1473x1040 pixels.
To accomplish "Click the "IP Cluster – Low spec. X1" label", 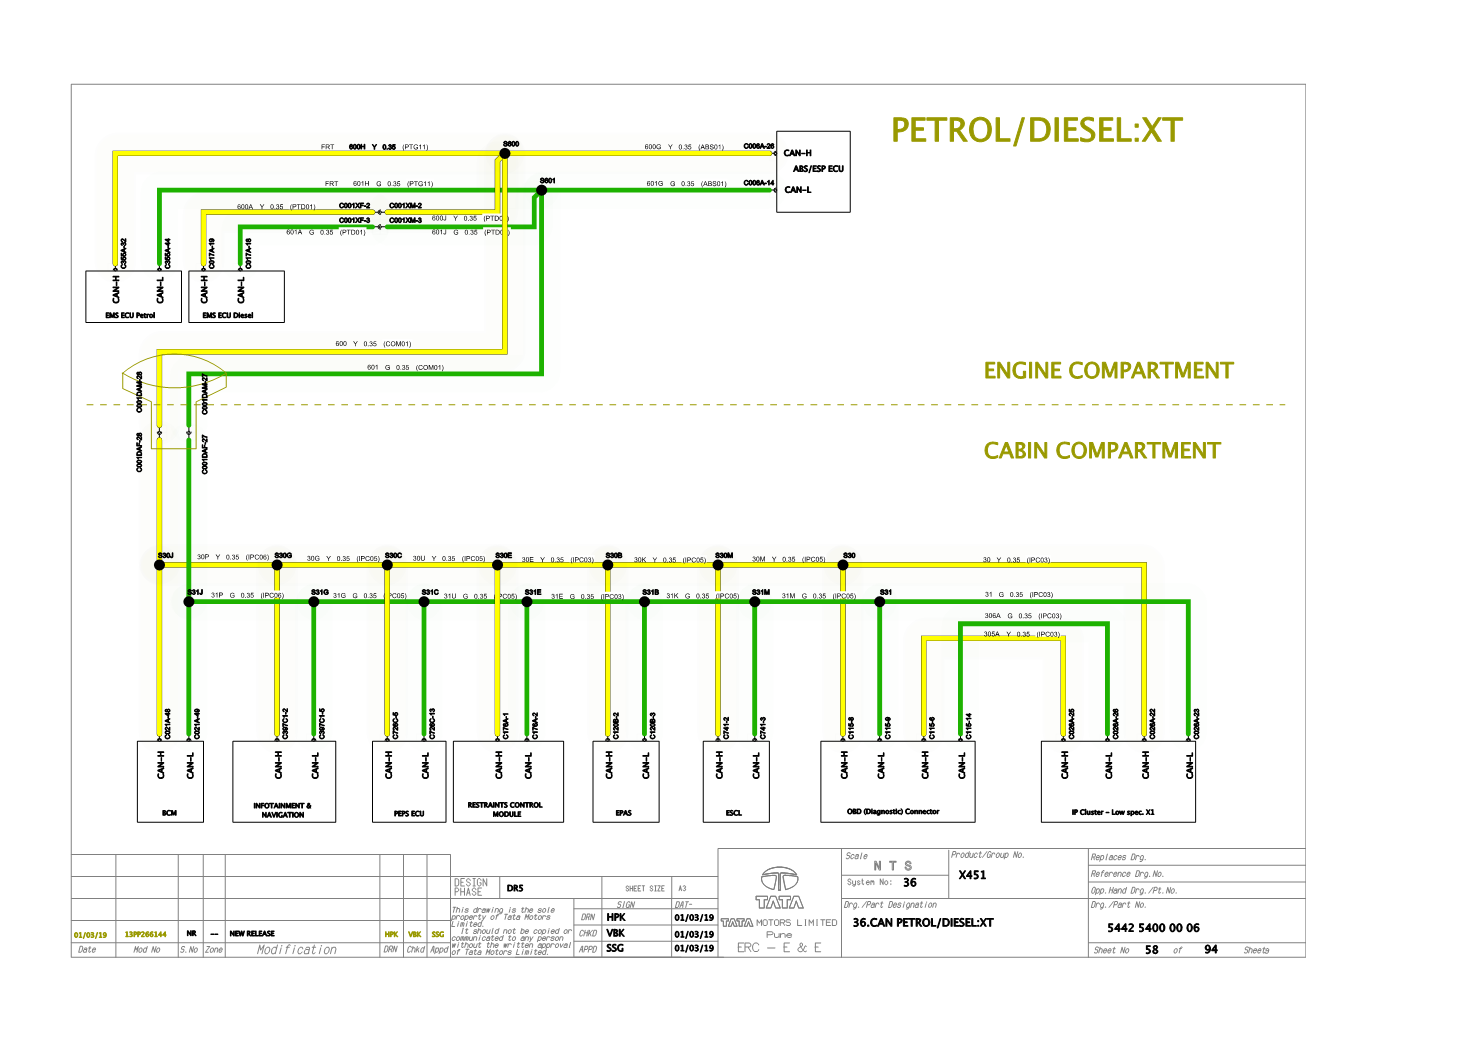I will coord(1113,812).
